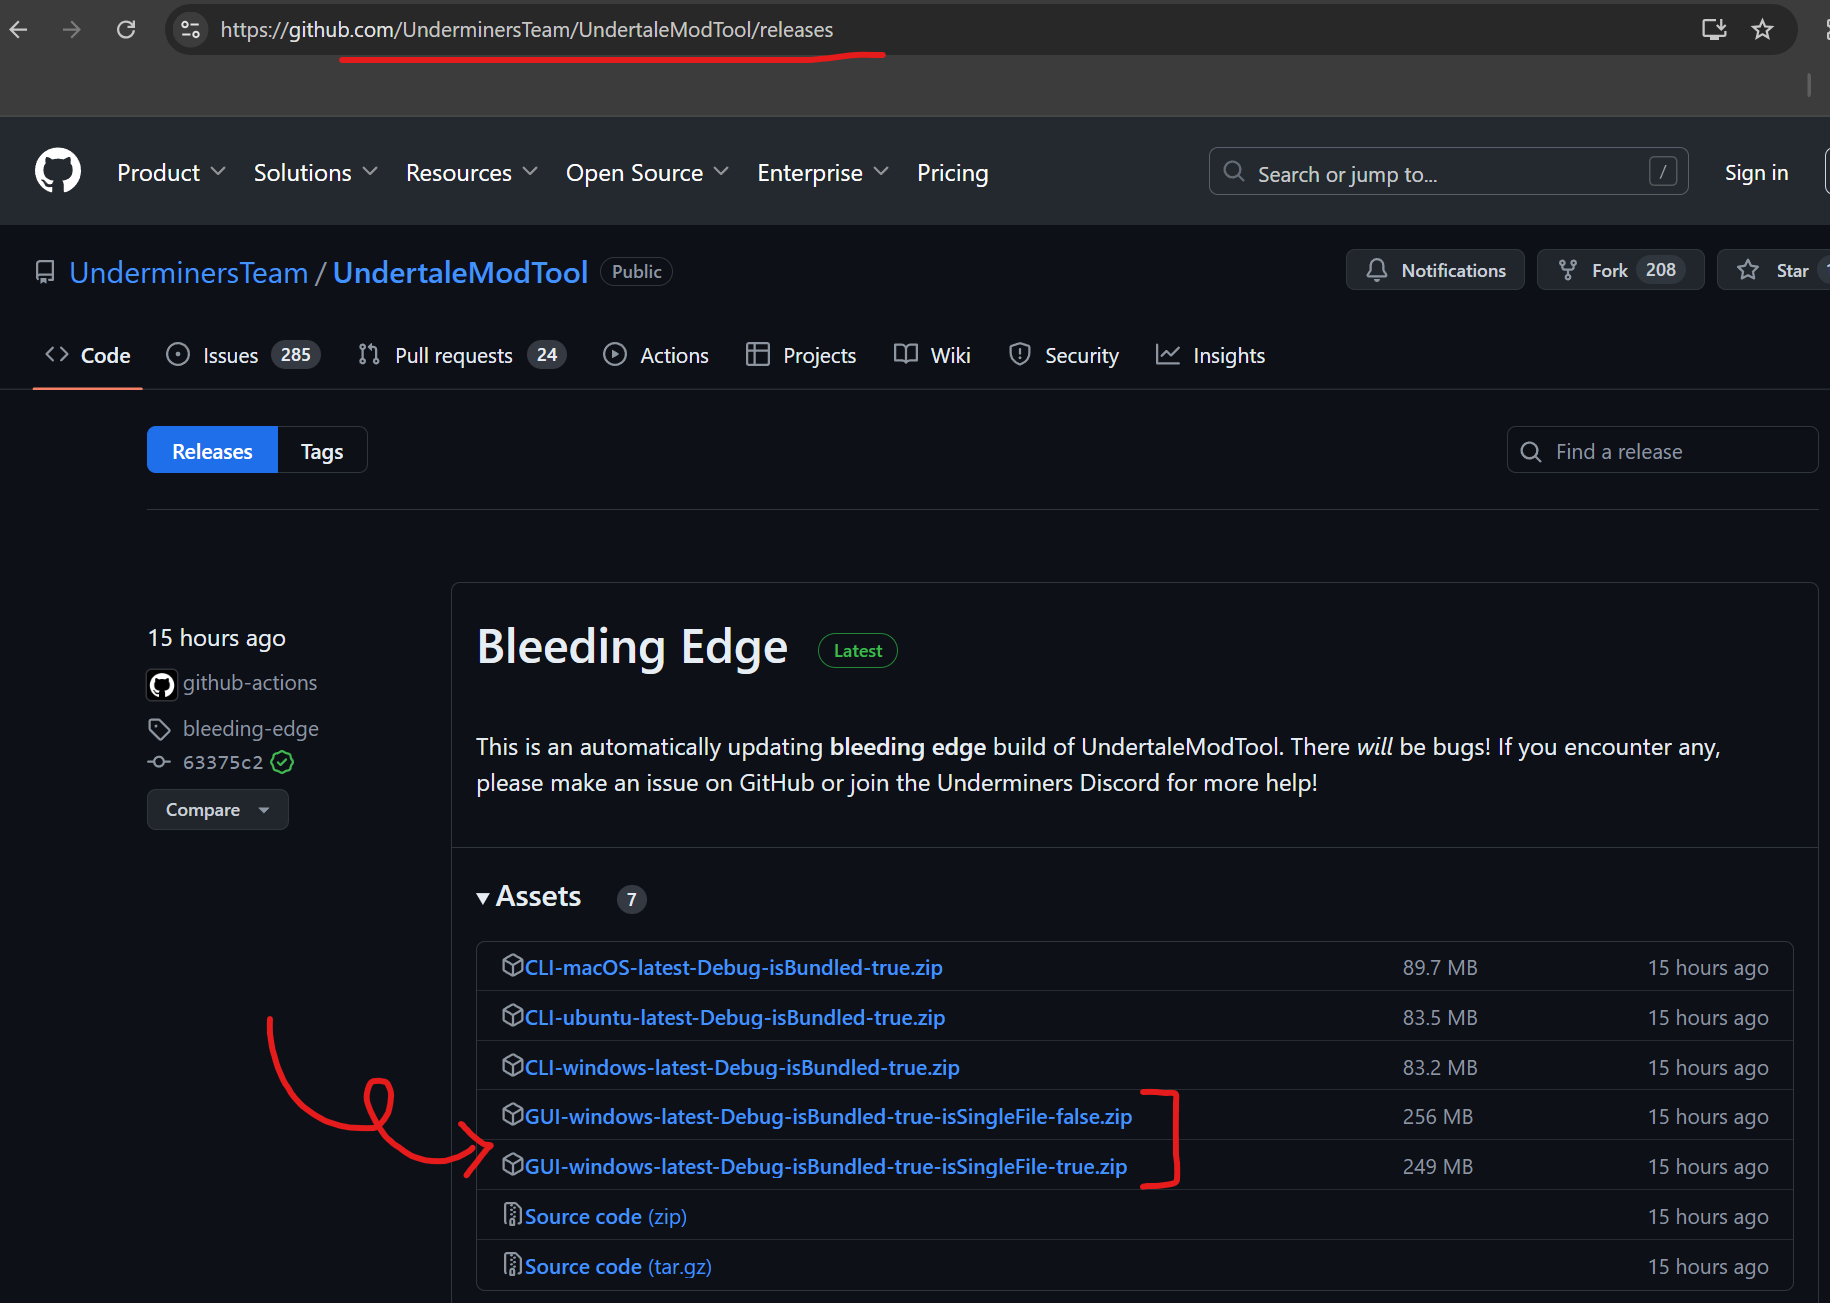Click the tag icon beside bleeding-edge
Viewport: 1830px width, 1303px height.
point(159,729)
